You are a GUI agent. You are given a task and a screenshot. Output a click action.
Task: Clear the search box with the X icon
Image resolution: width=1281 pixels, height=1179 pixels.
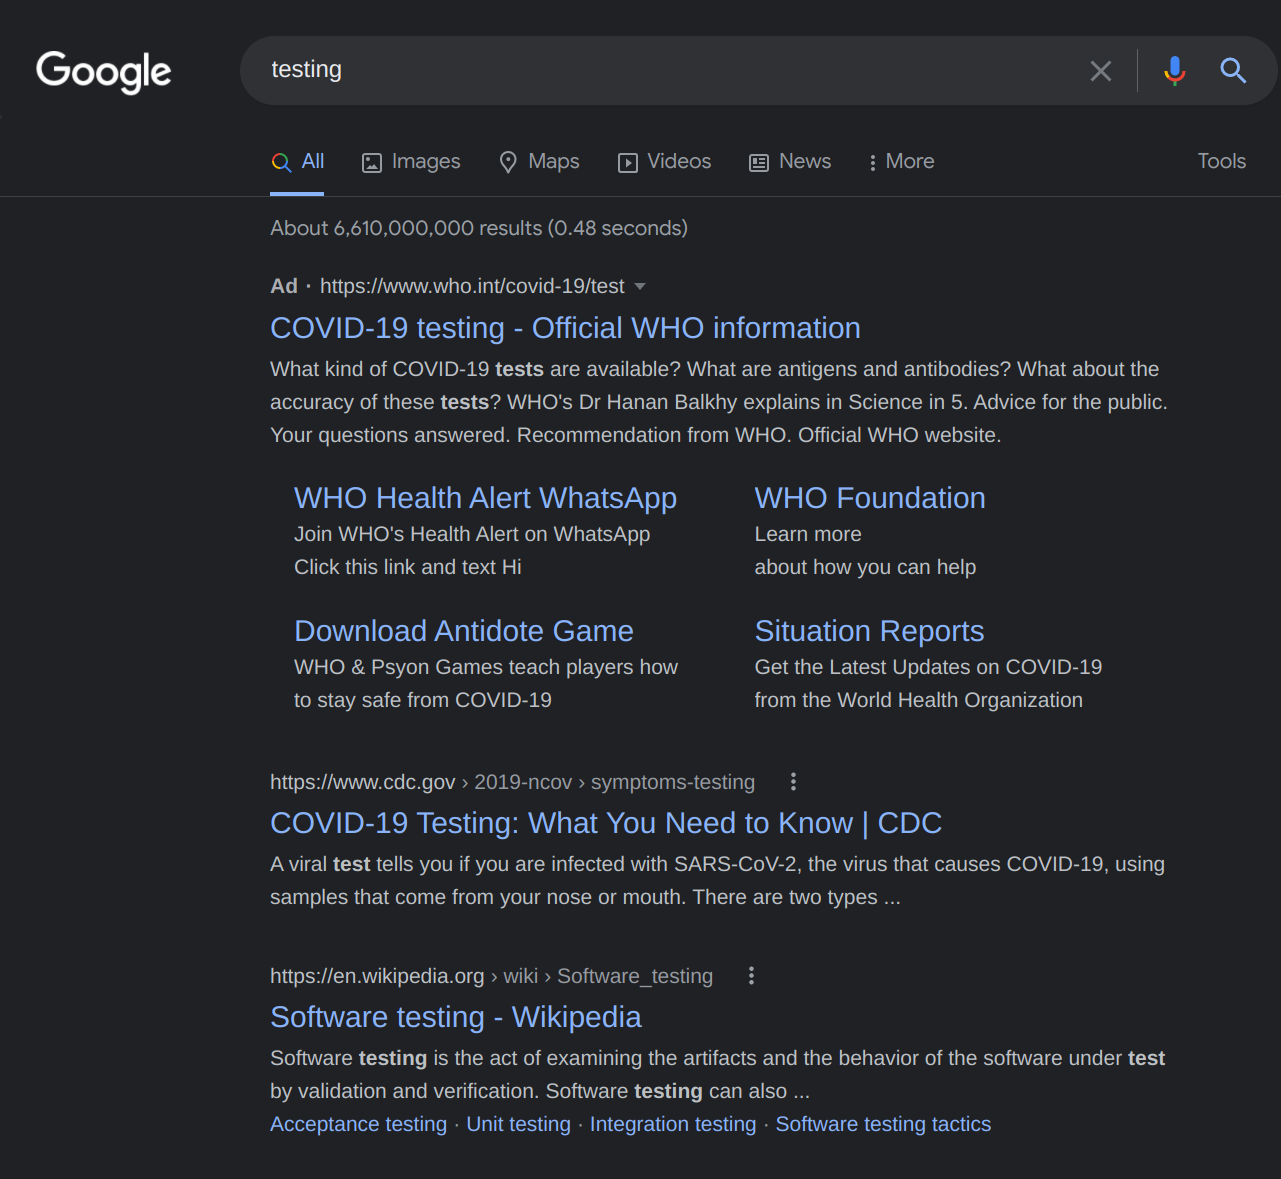(1101, 71)
